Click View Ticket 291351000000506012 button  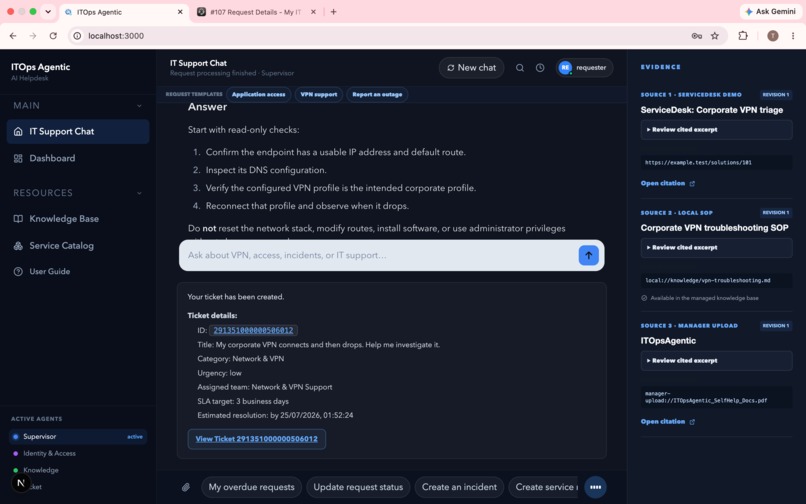pyautogui.click(x=257, y=439)
